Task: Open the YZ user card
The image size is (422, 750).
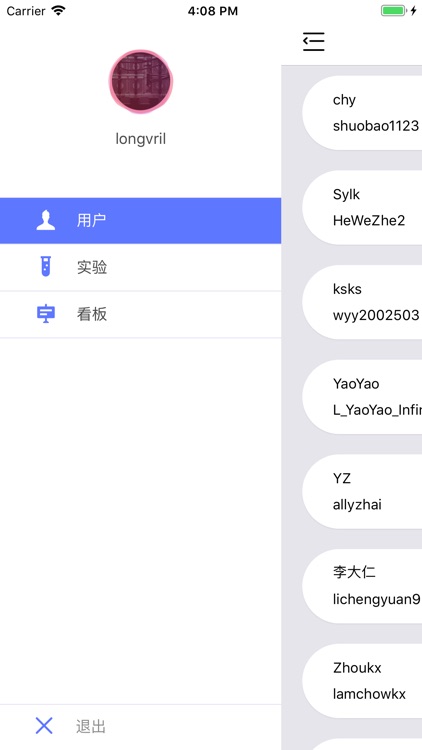Action: [362, 492]
